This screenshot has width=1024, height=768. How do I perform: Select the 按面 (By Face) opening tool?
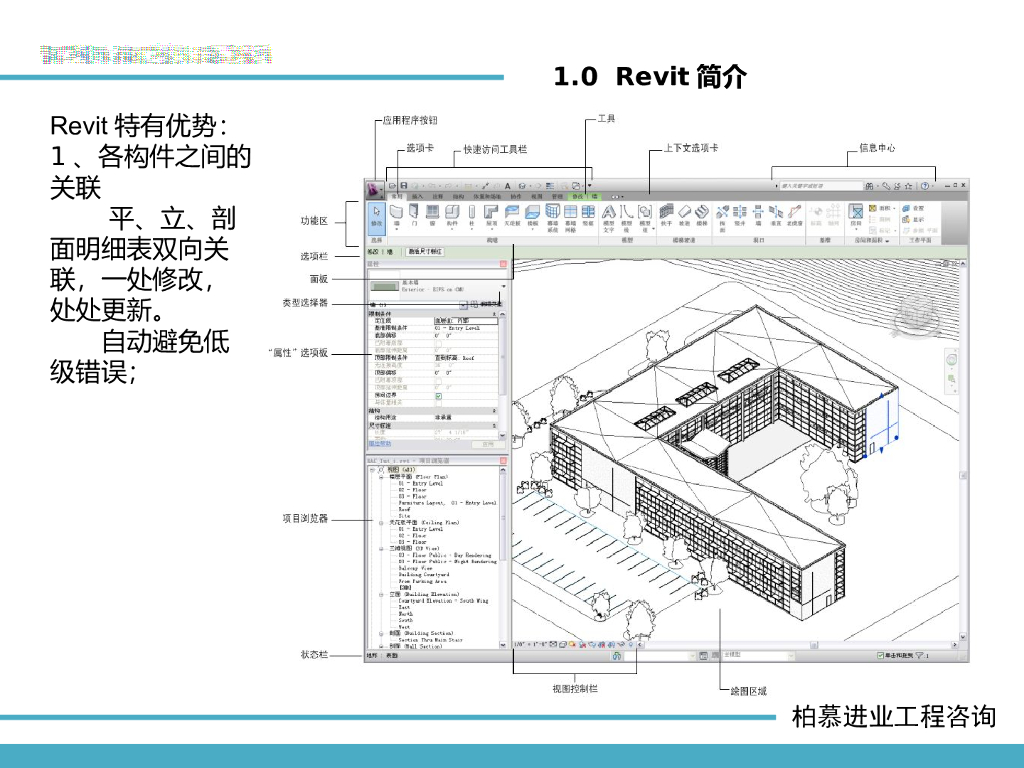point(722,218)
